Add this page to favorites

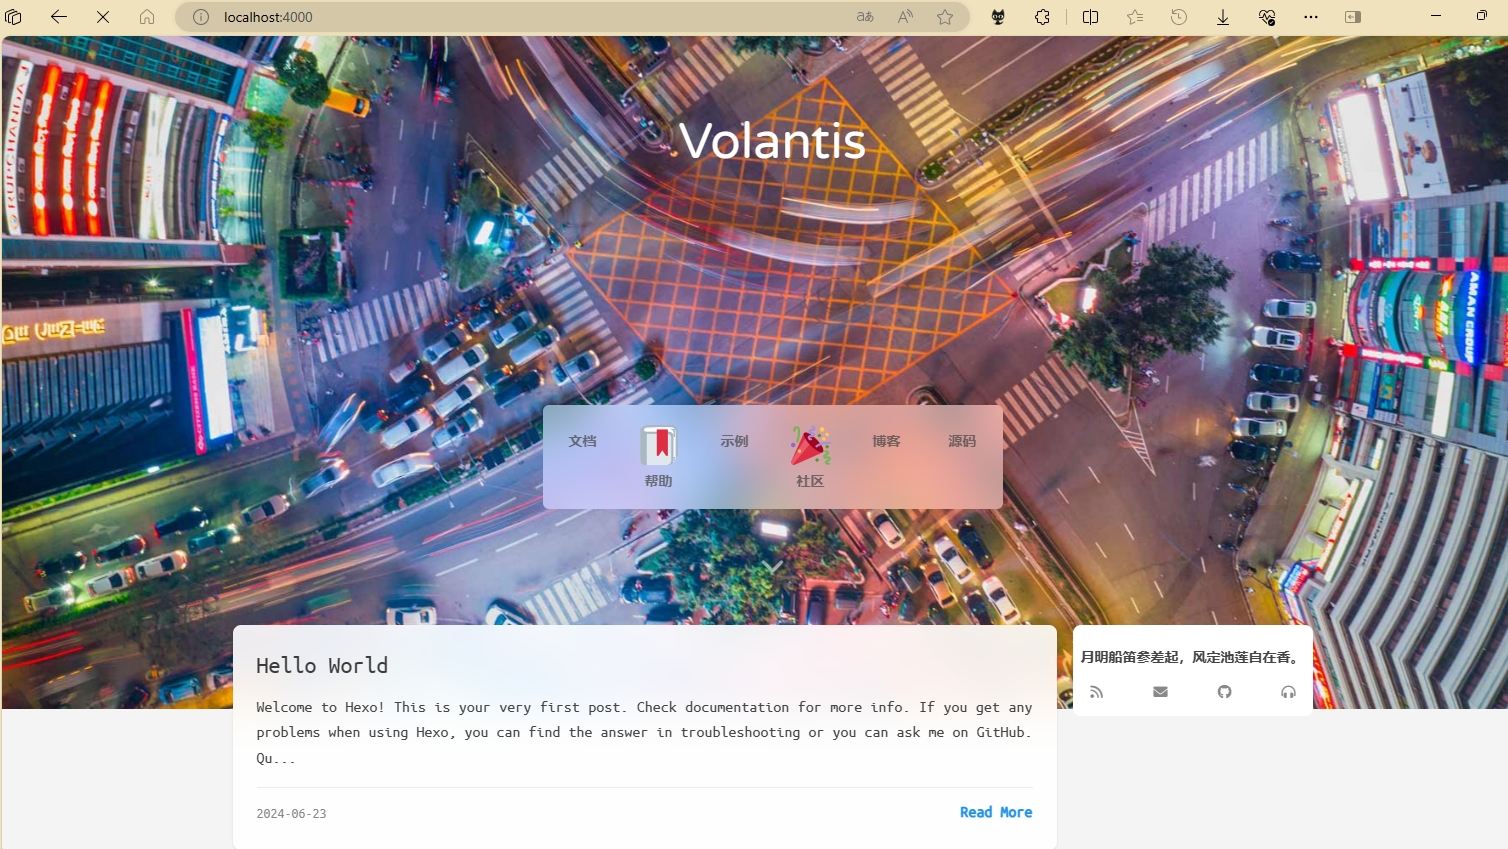(945, 17)
